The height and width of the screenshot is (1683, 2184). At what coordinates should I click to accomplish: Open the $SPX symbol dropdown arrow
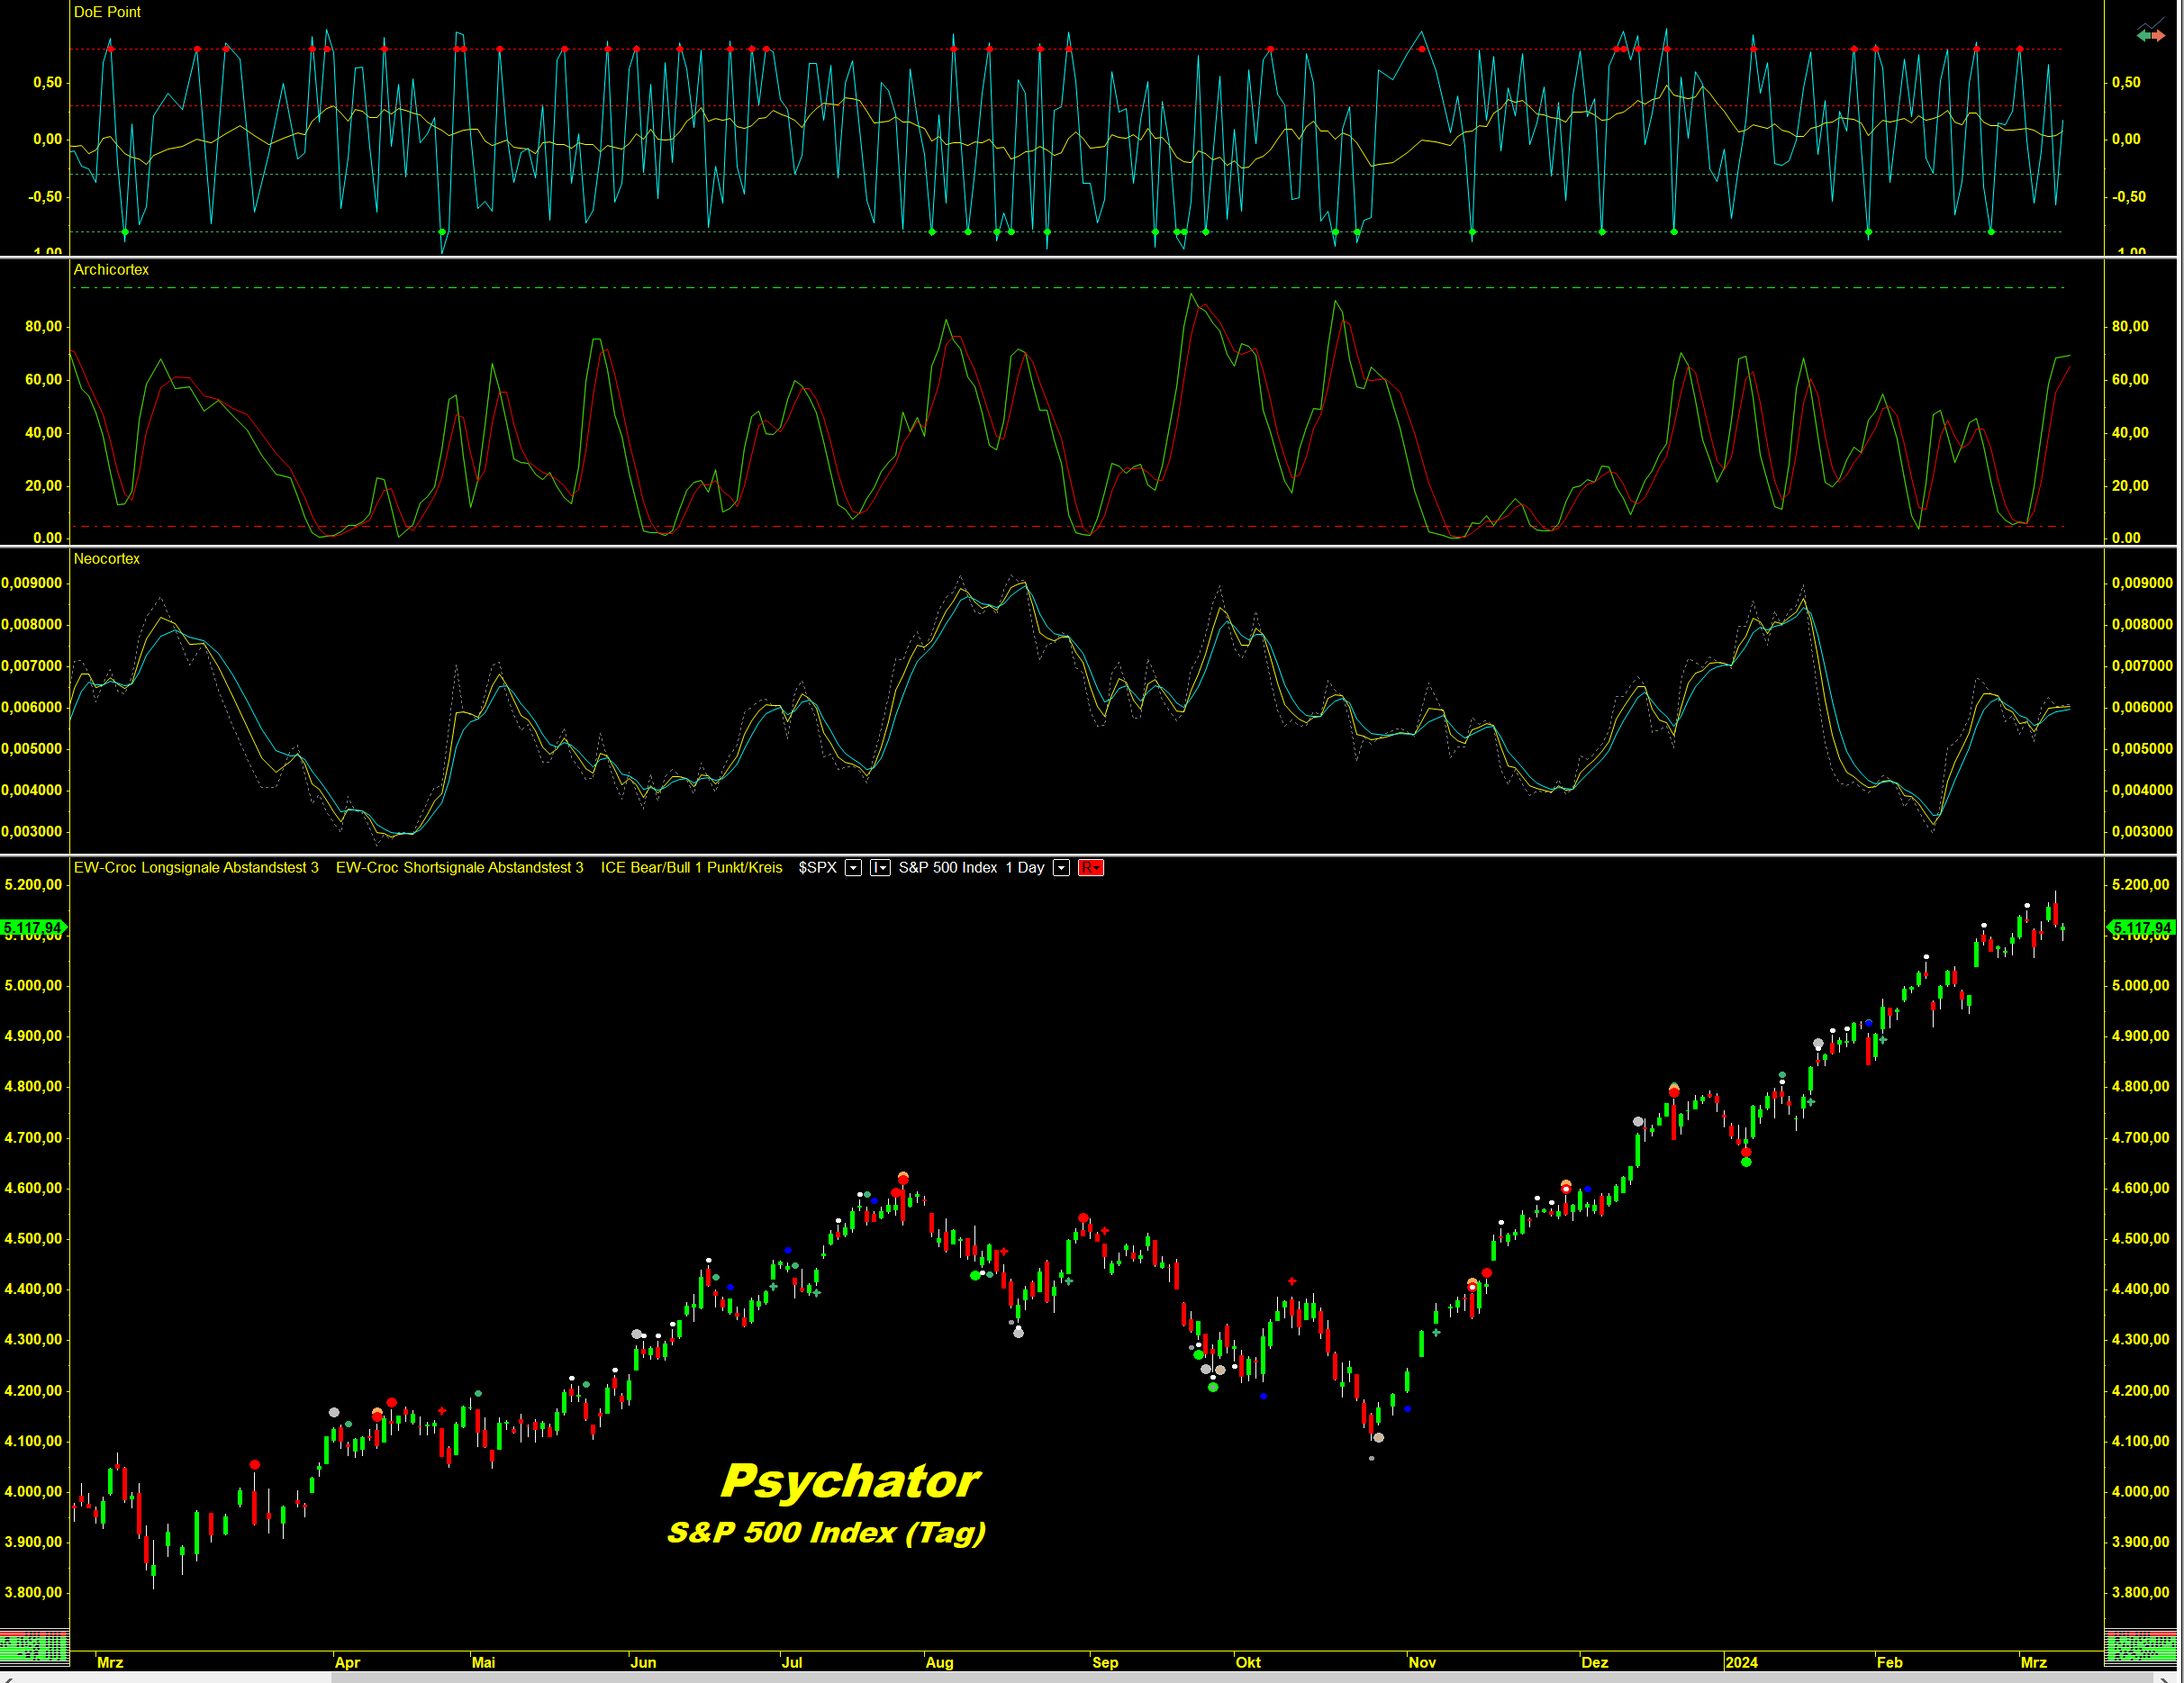click(853, 868)
